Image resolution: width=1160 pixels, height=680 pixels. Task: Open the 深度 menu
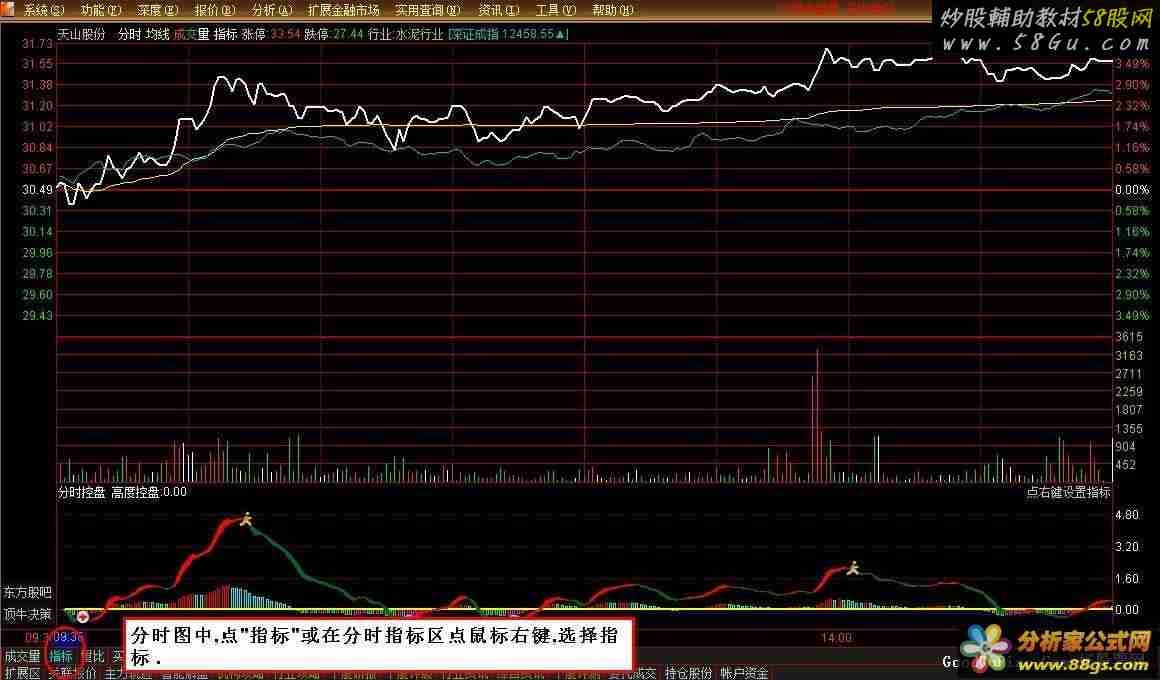tap(158, 10)
